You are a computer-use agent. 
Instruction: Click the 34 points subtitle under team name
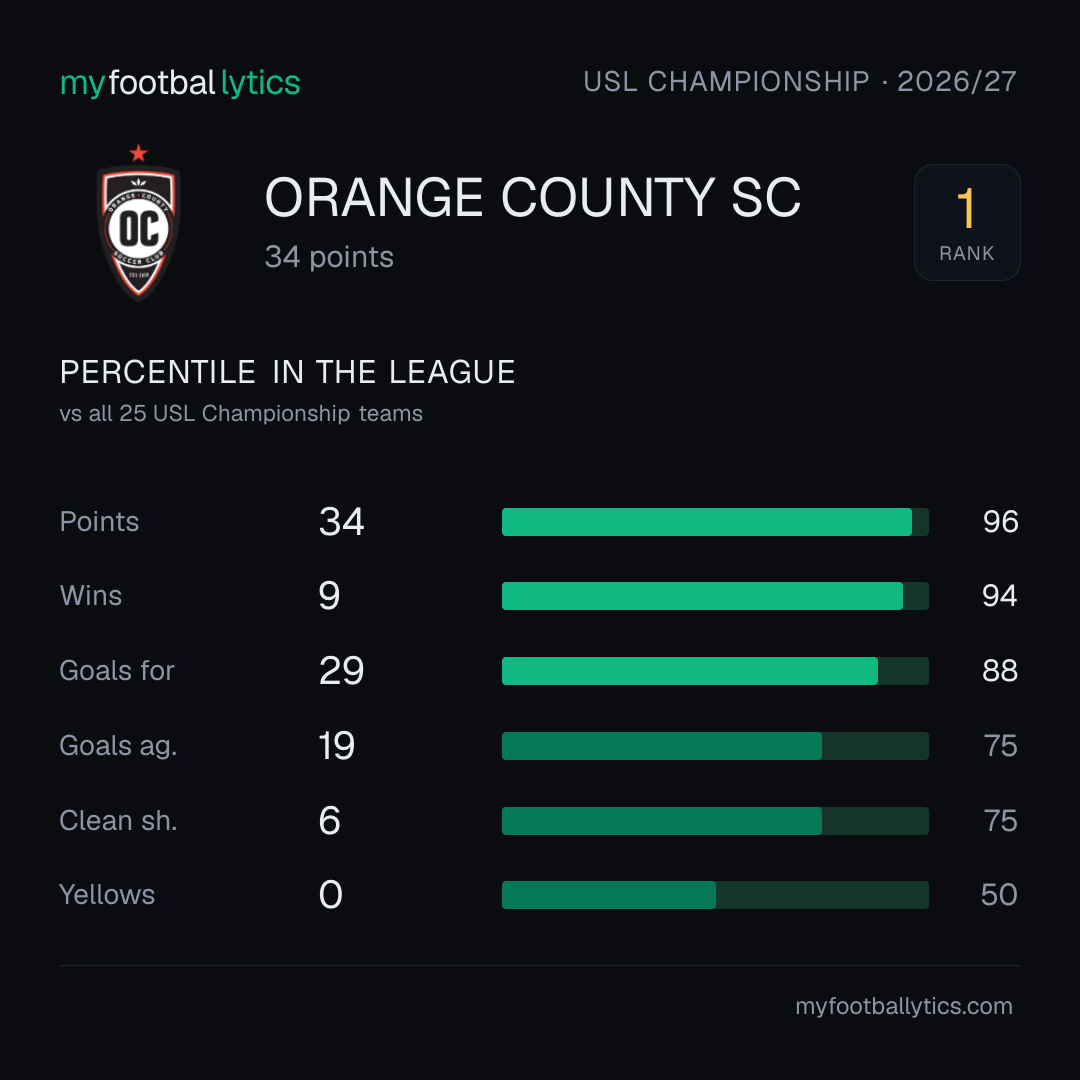pos(329,257)
